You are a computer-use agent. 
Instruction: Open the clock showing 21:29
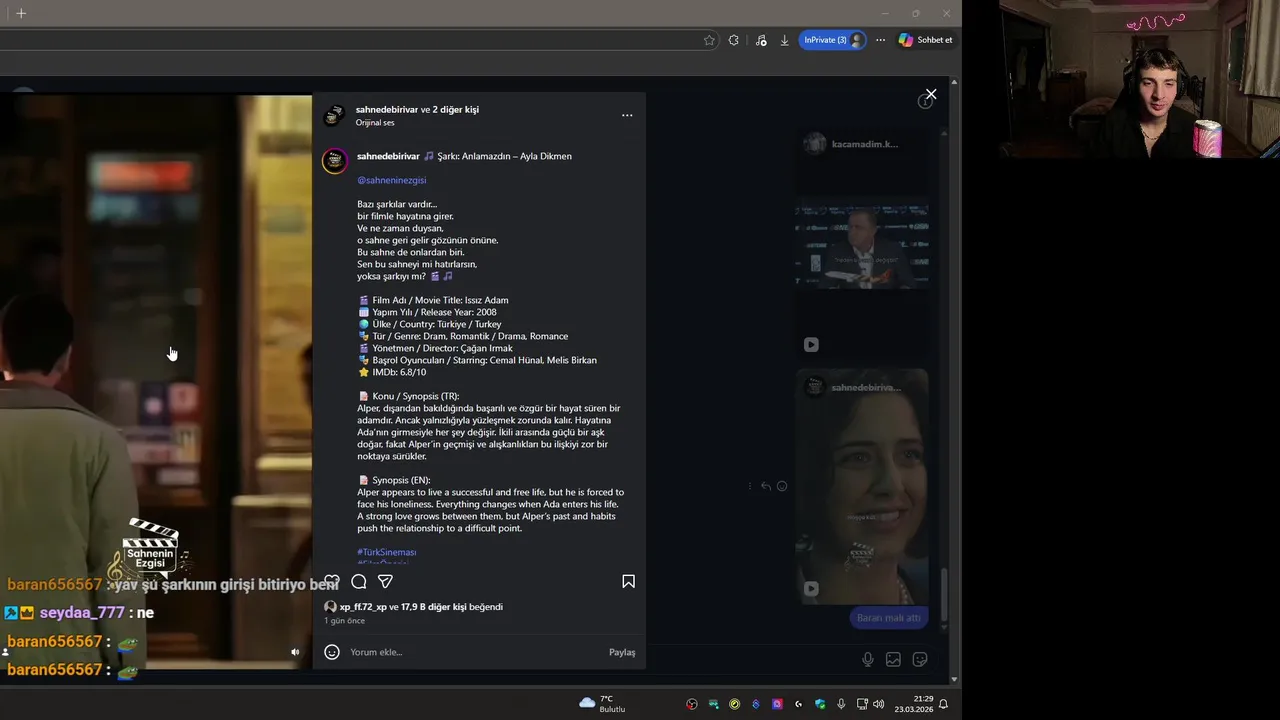(914, 704)
